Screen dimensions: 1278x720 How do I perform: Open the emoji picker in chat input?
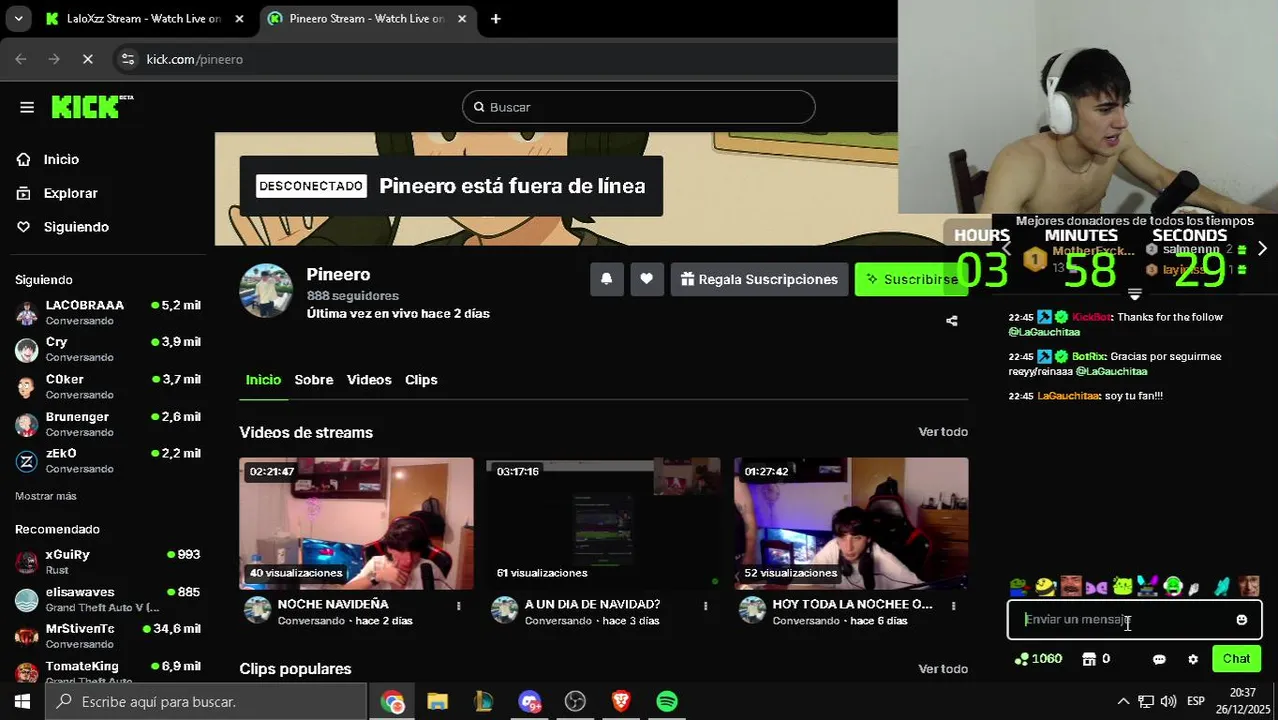tap(1242, 620)
